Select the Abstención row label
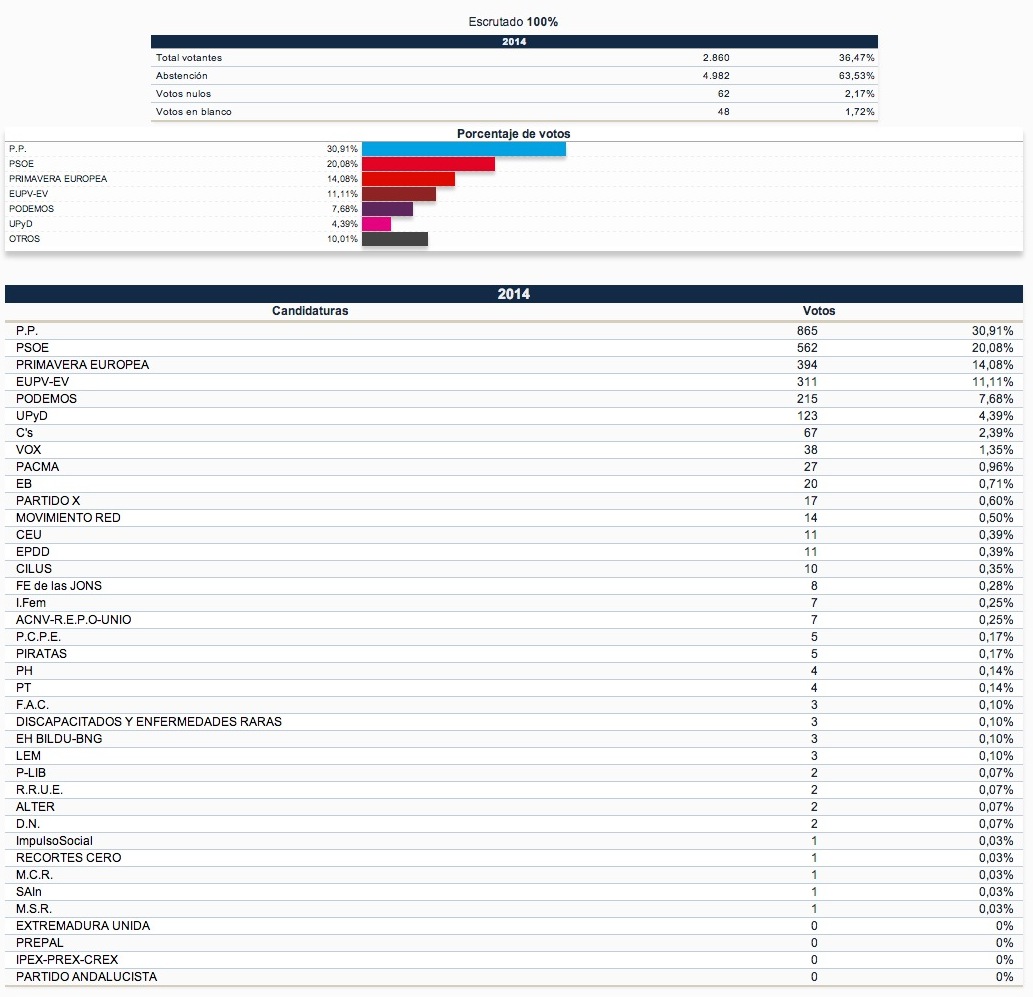This screenshot has width=1033, height=997. coord(182,76)
